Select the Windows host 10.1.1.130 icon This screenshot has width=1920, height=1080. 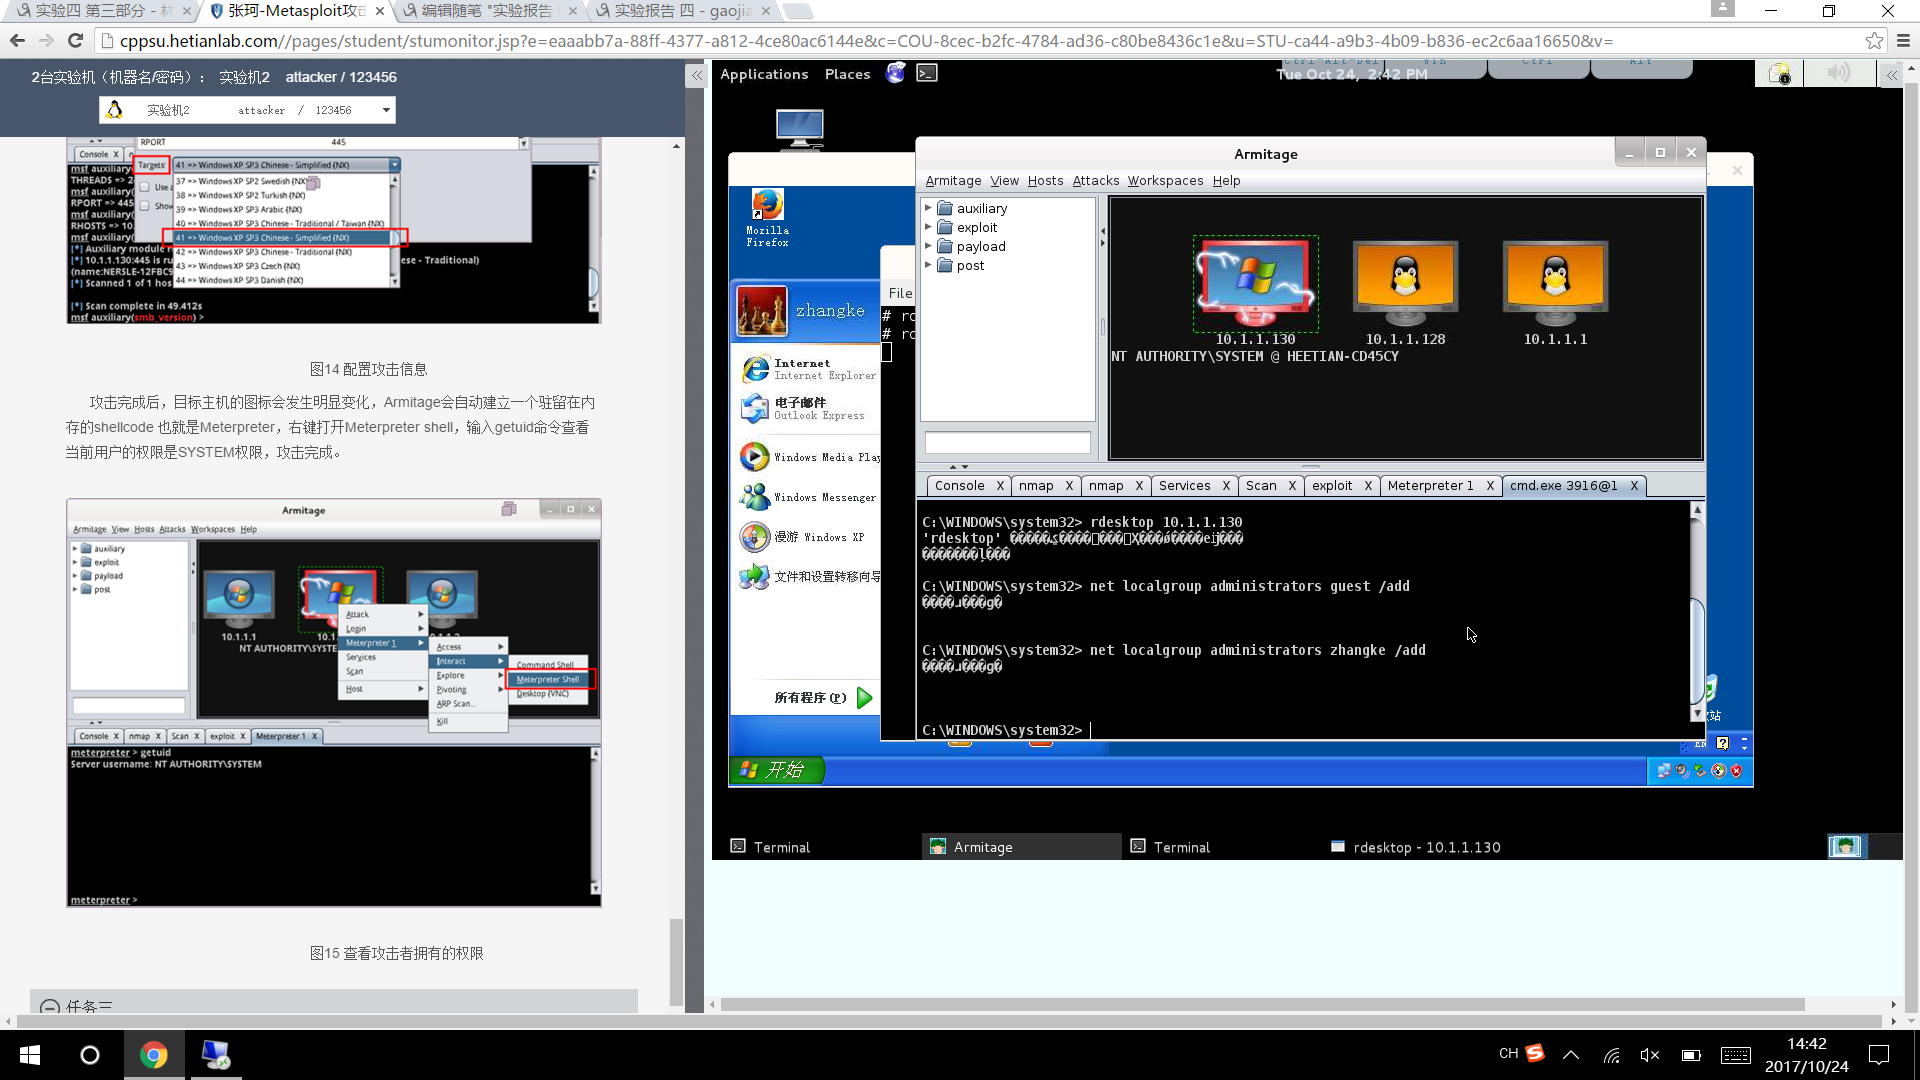tap(1255, 283)
